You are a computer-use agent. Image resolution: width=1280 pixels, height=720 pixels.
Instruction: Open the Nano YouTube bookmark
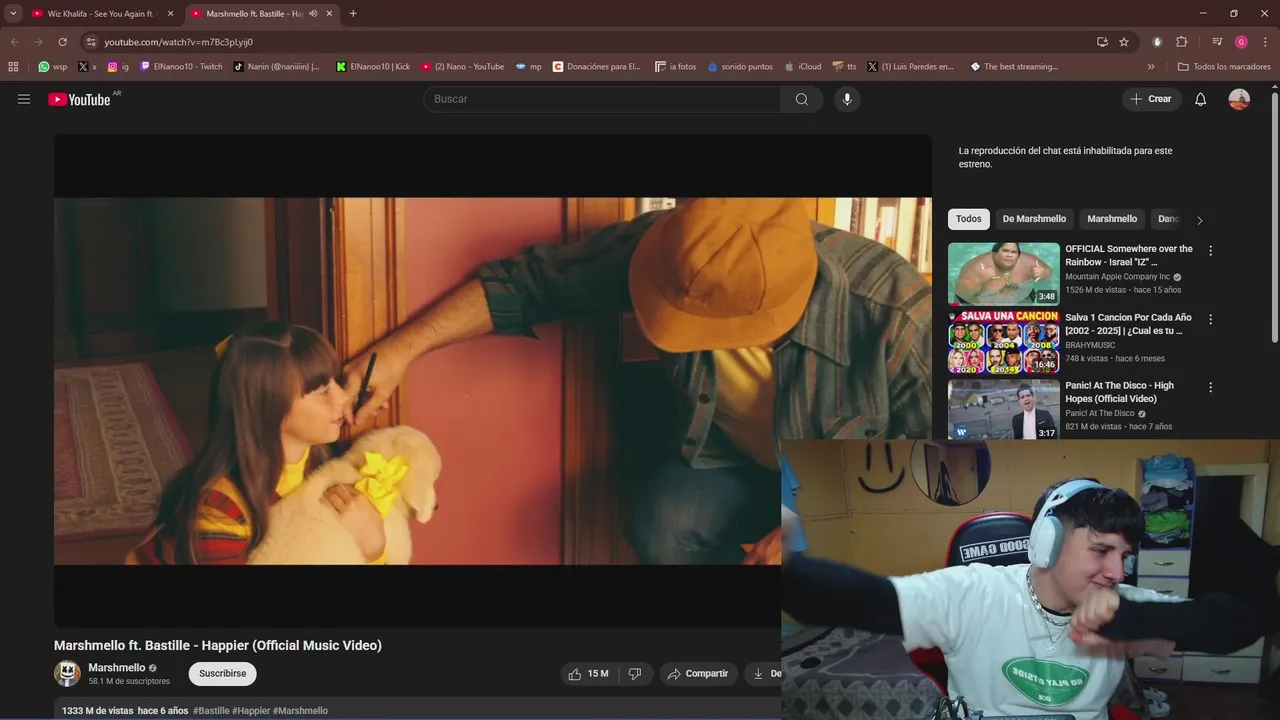click(x=462, y=67)
